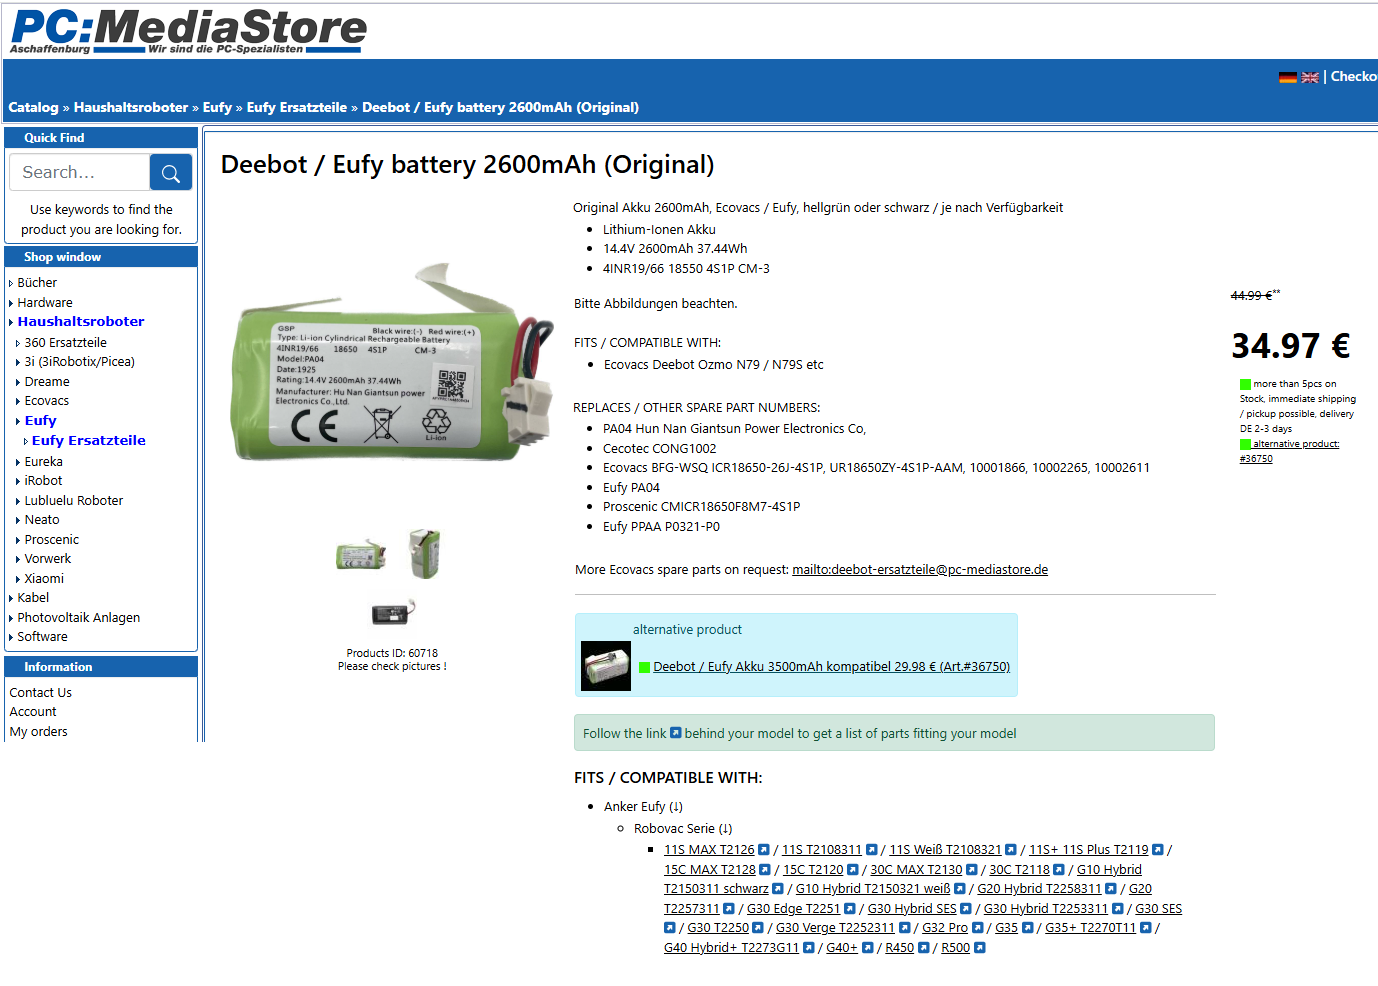Open the alternative product thumbnail image

(x=606, y=666)
